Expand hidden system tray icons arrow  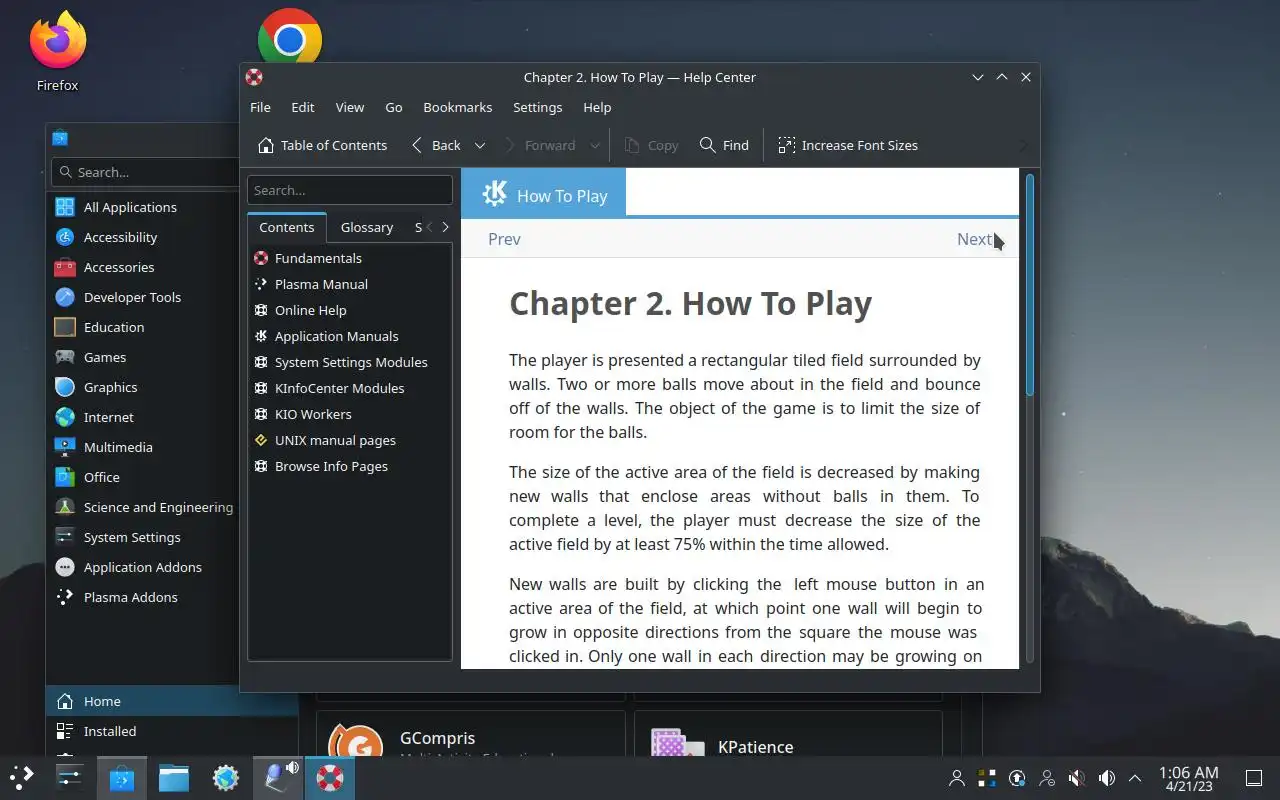1135,777
